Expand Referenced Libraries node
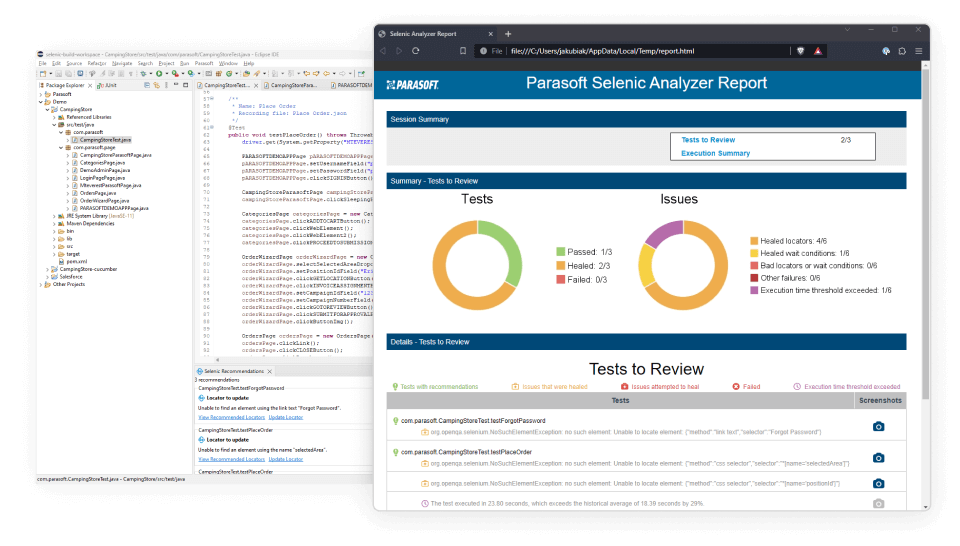Screen dimensions: 960x546 click(54, 117)
